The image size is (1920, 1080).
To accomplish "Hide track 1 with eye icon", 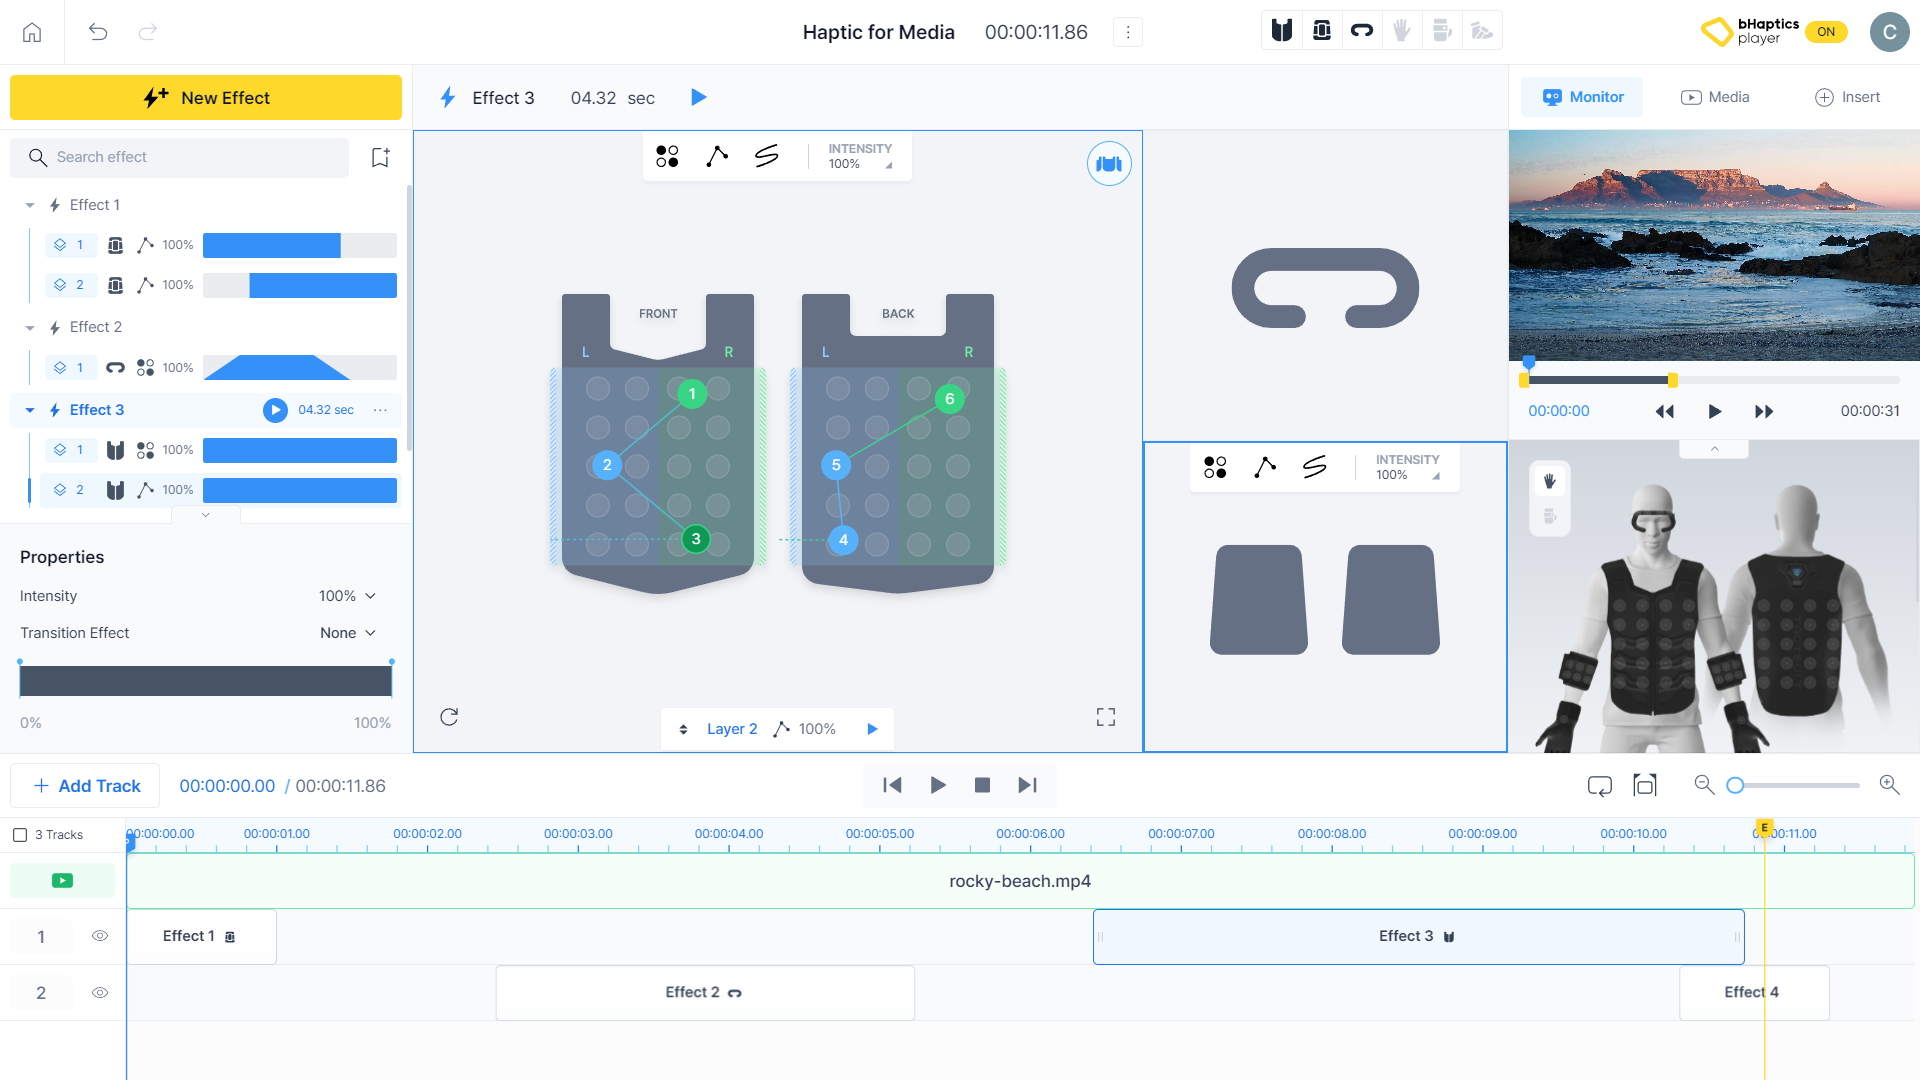I will click(x=100, y=936).
